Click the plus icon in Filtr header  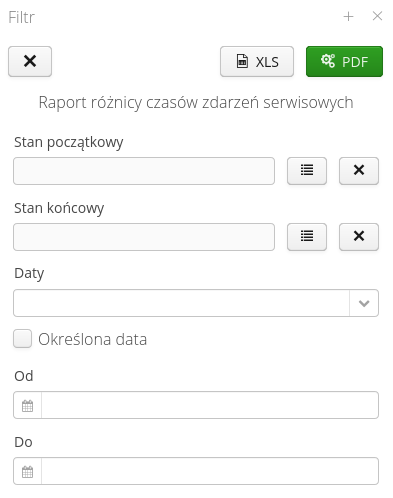pyautogui.click(x=348, y=16)
